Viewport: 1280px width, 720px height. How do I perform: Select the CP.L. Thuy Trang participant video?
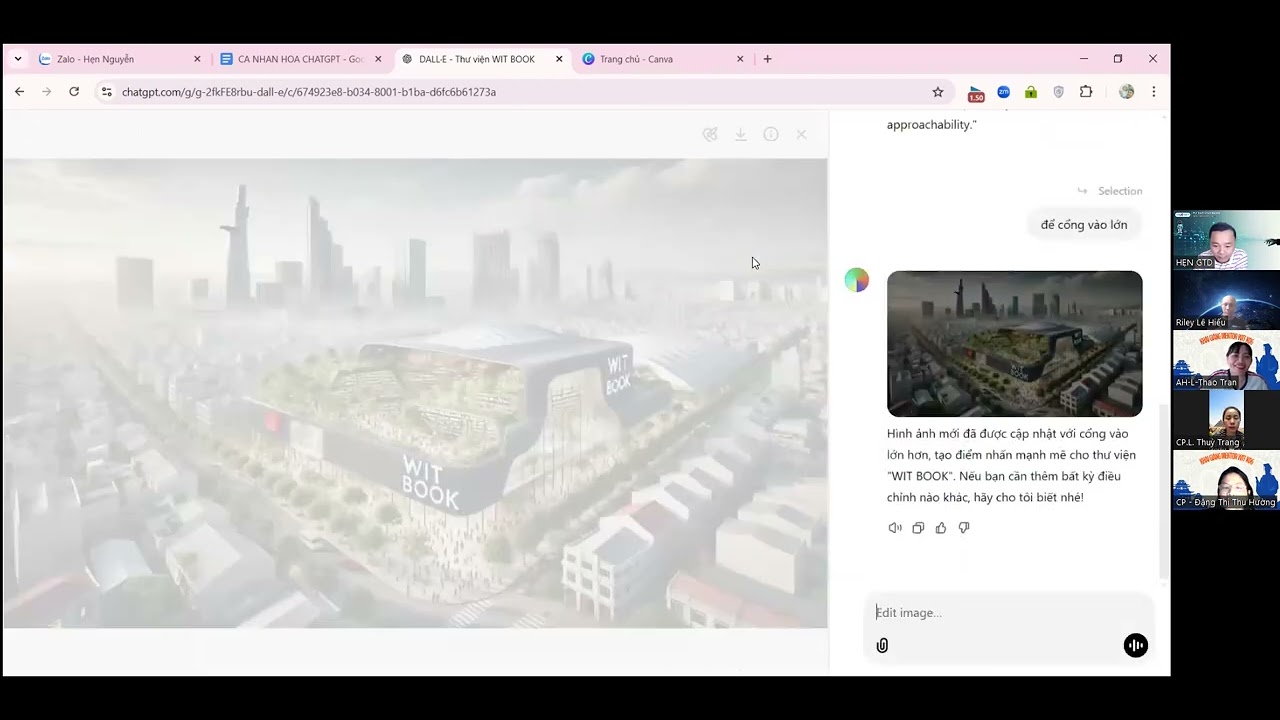(x=1227, y=420)
